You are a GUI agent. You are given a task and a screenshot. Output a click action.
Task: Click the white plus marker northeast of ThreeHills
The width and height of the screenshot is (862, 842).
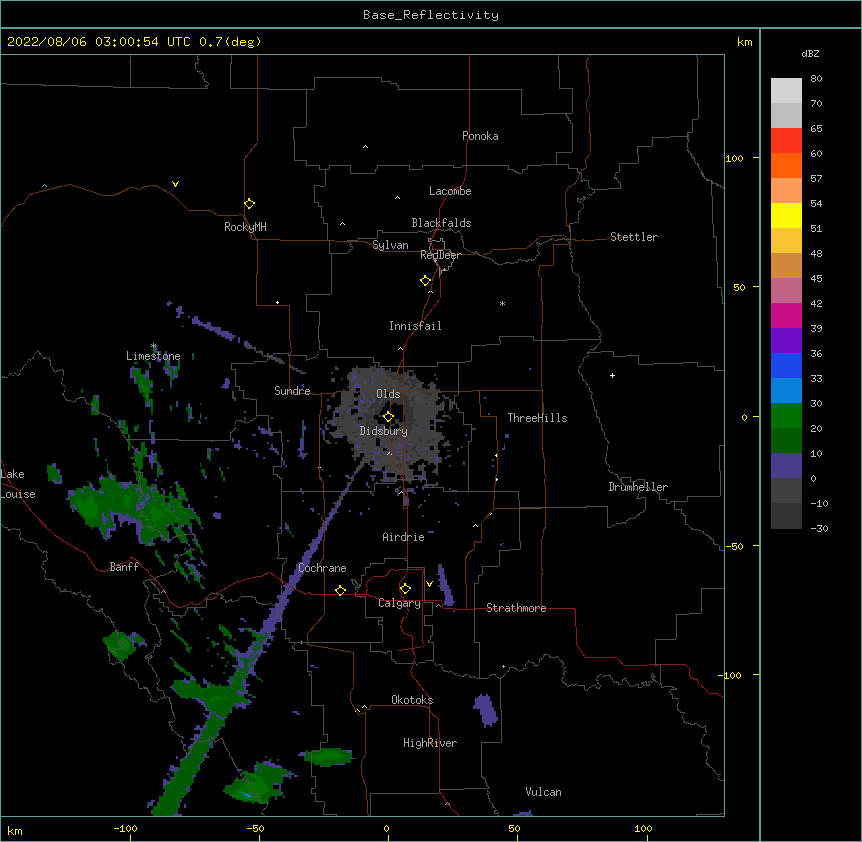click(612, 375)
